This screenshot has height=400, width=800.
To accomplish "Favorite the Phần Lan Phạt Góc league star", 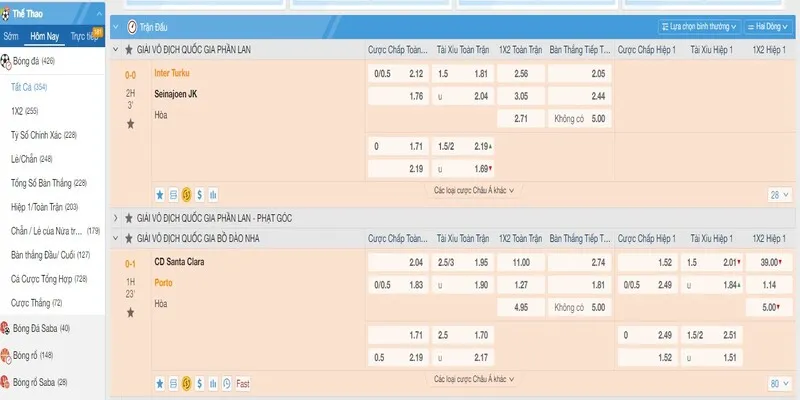I will click(x=129, y=218).
